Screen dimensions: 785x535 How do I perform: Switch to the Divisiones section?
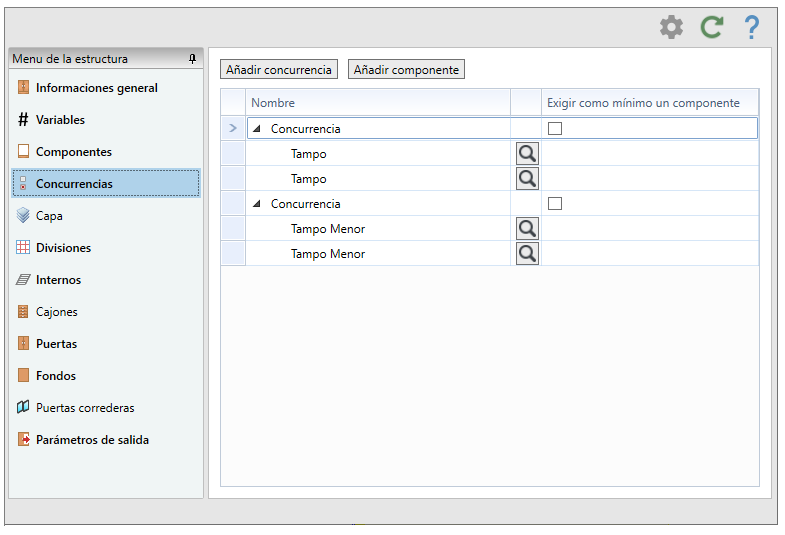coord(106,248)
